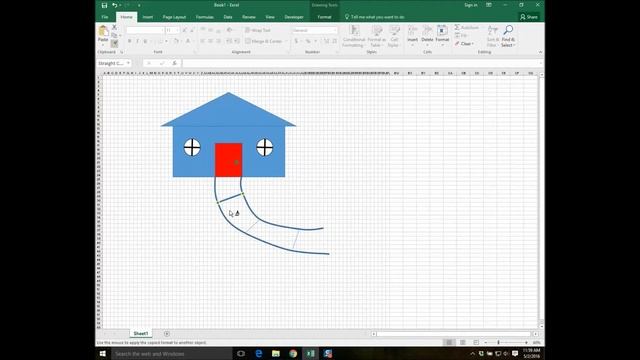Switch to the Page Layout tab
Image resolution: width=640 pixels, height=360 pixels.
tap(174, 17)
